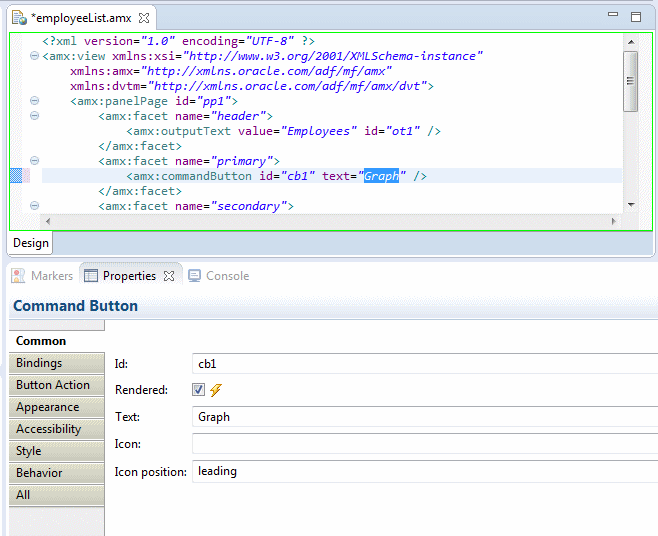Open the Accessibility properties section
The height and width of the screenshot is (536, 658).
(x=57, y=429)
